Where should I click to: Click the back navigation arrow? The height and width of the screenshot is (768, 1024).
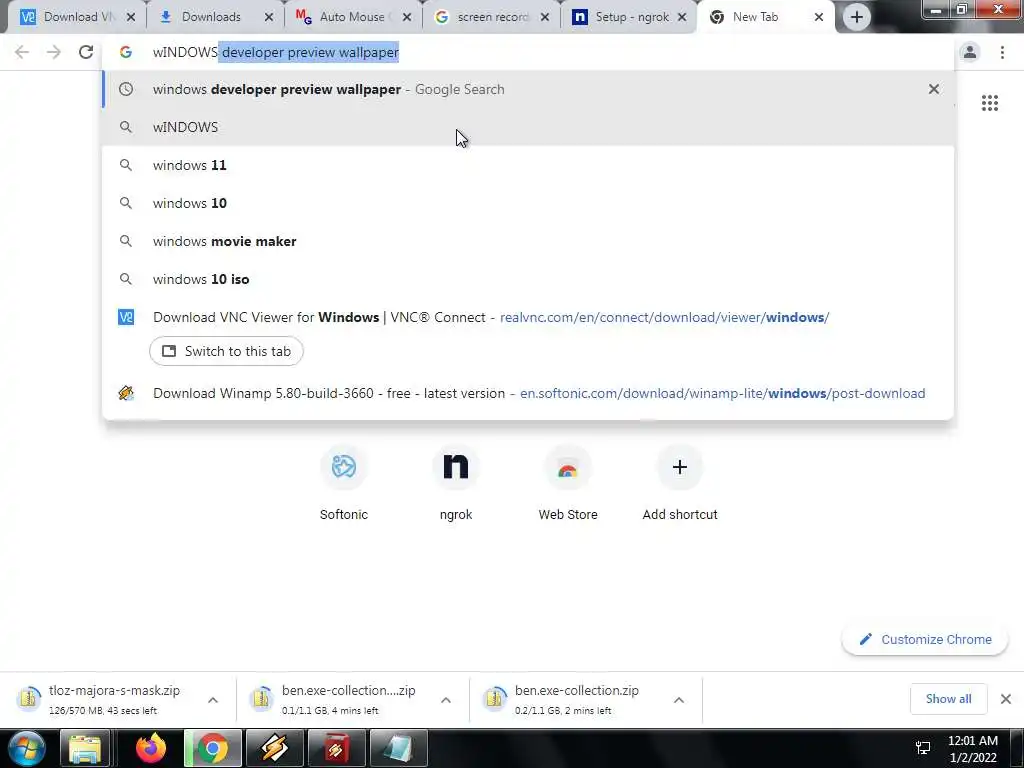coord(22,52)
